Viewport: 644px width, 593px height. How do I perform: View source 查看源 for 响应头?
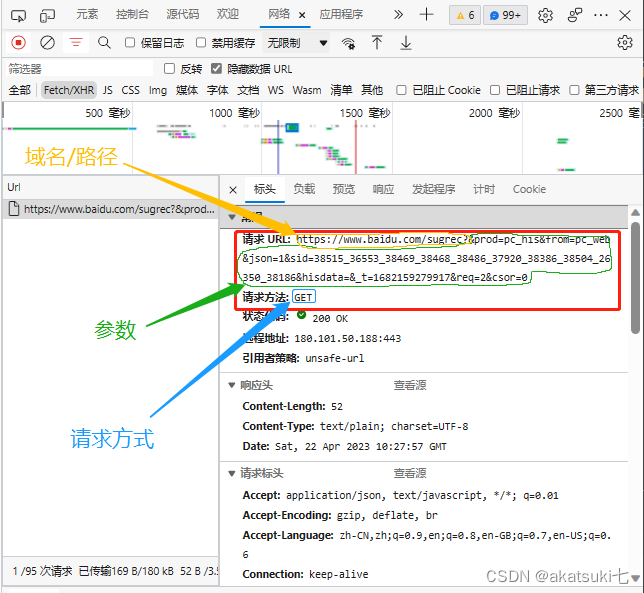410,385
